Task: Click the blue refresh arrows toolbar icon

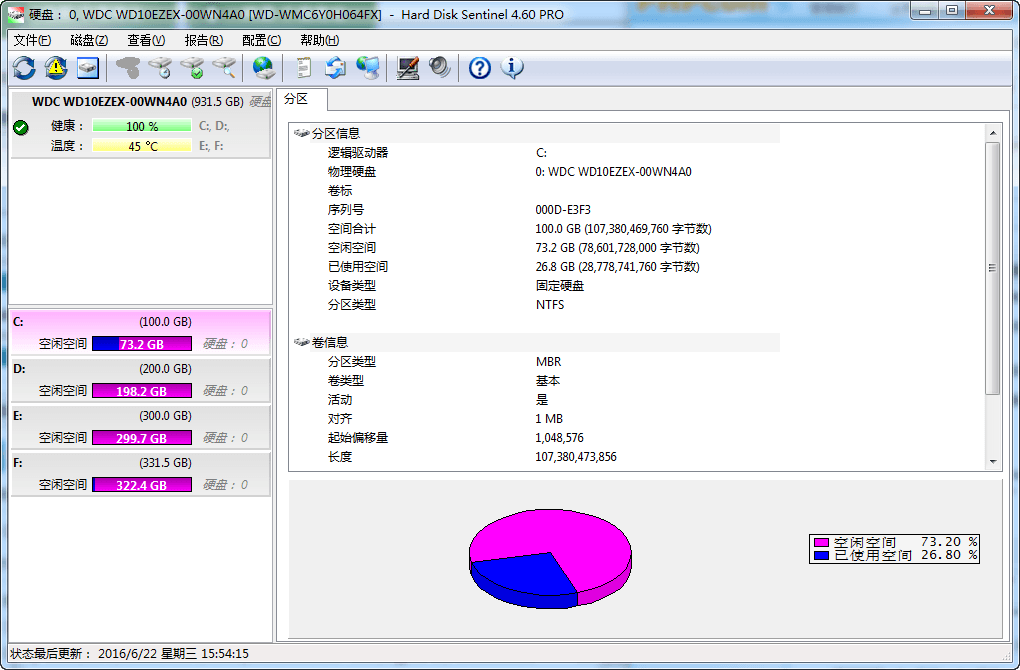Action: point(24,68)
